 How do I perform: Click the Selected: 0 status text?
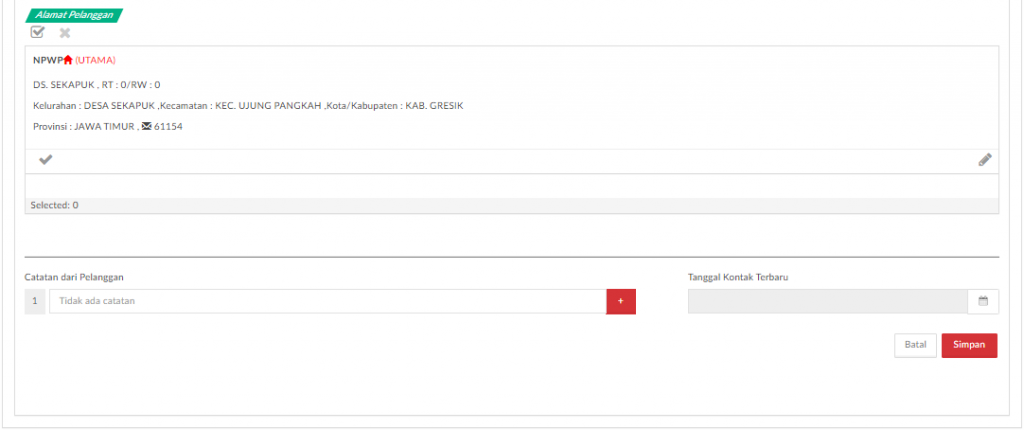click(x=54, y=205)
